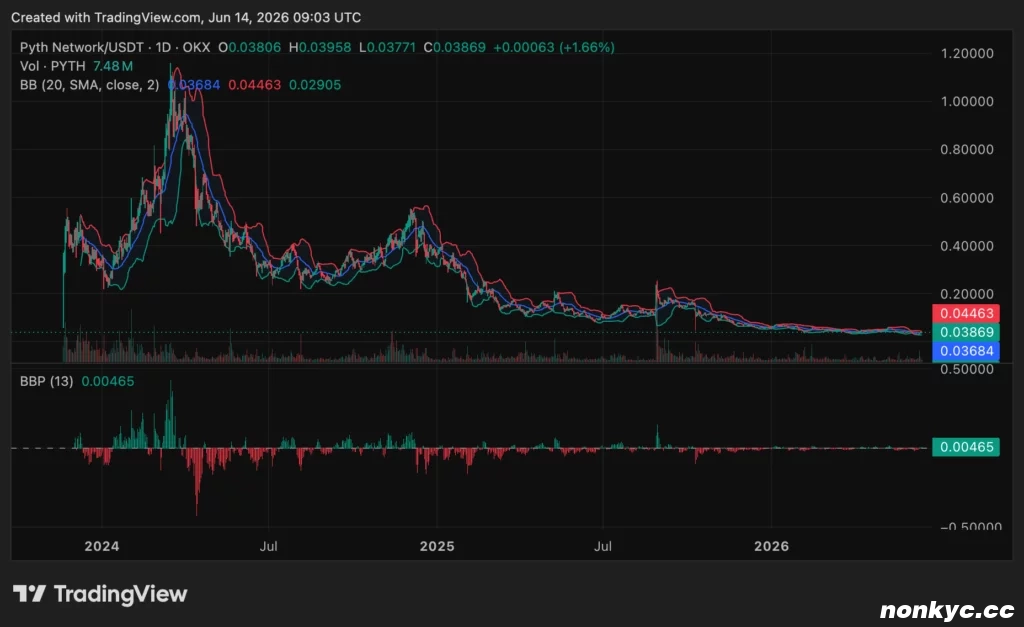Click the 0.60000 price axis label
The height and width of the screenshot is (627, 1024).
(967, 198)
